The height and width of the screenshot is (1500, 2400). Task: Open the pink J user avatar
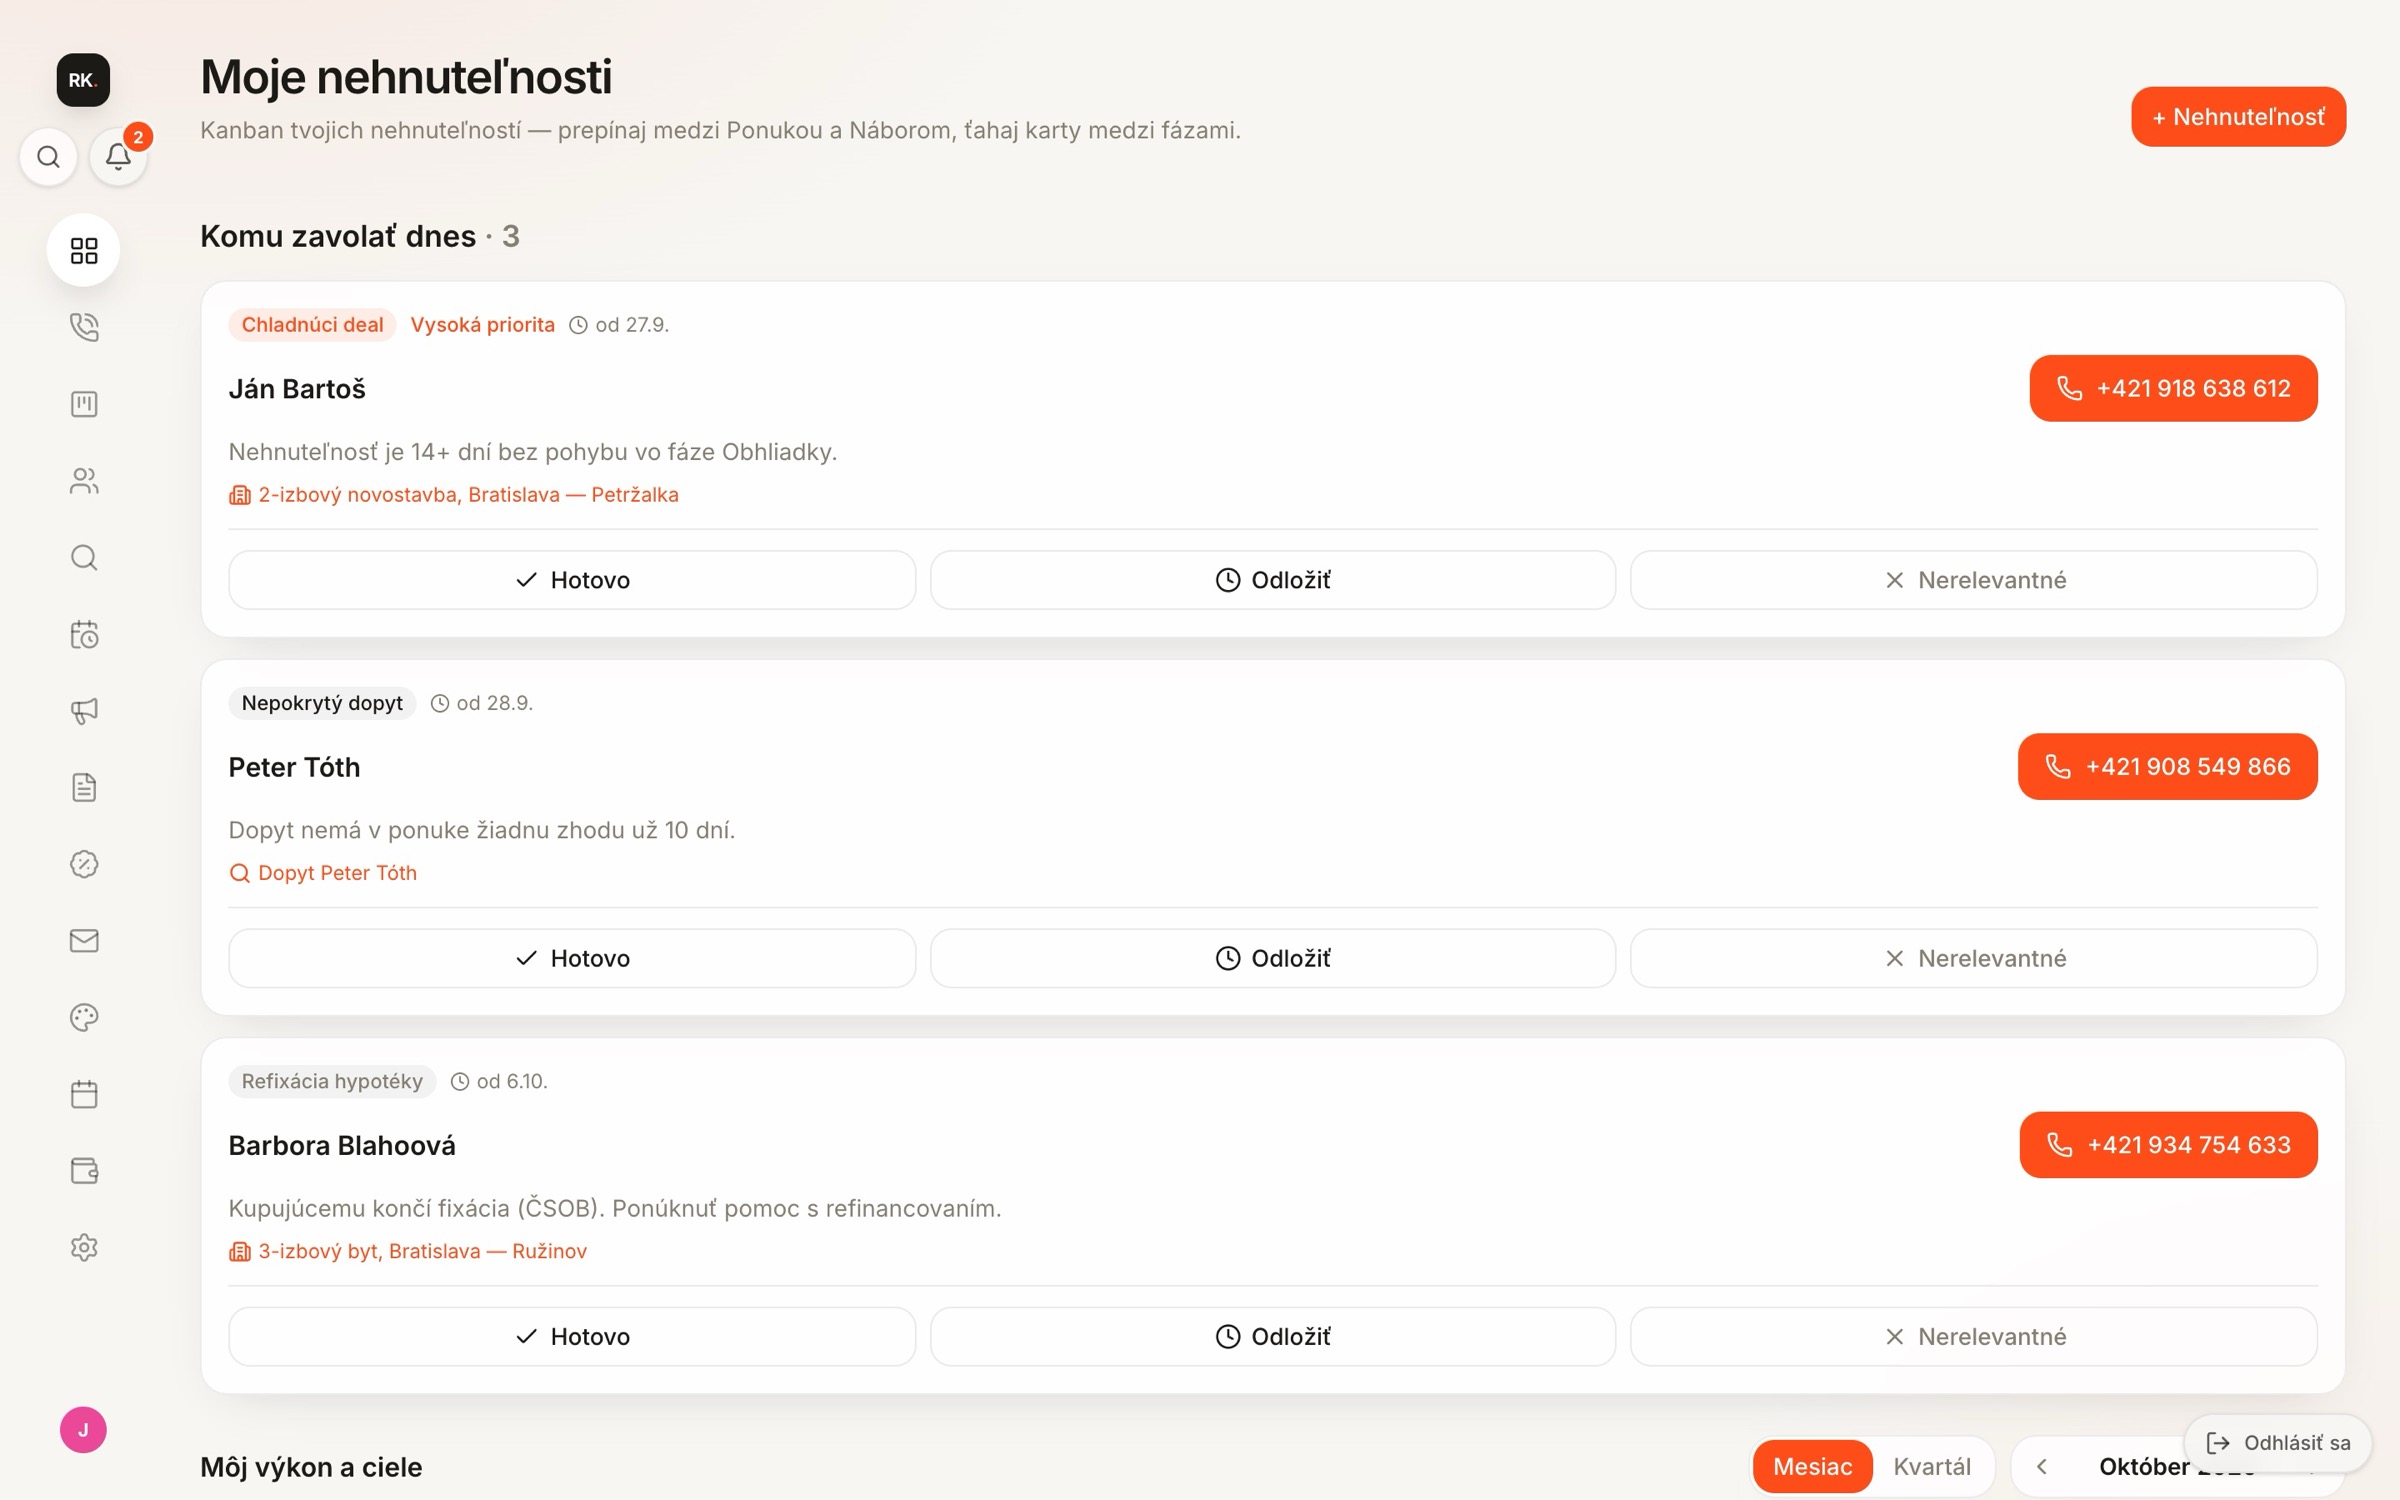83,1430
